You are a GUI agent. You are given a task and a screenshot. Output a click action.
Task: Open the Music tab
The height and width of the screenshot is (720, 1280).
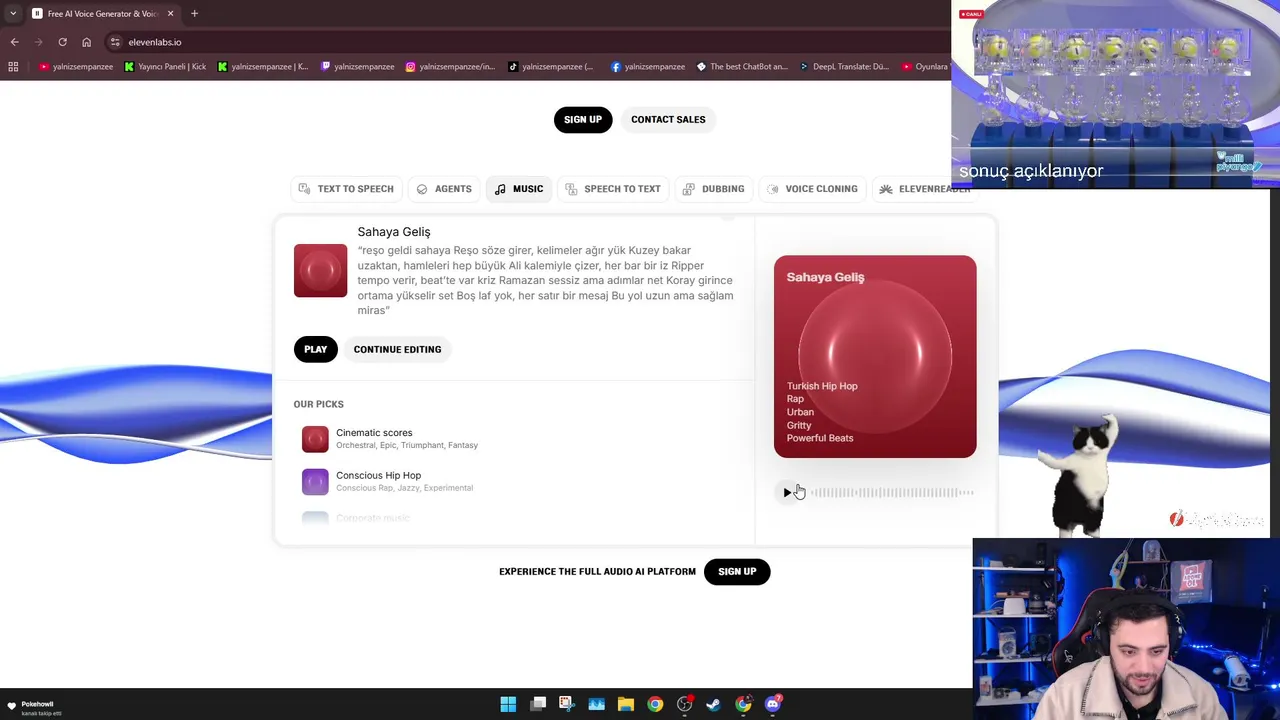[x=519, y=189]
